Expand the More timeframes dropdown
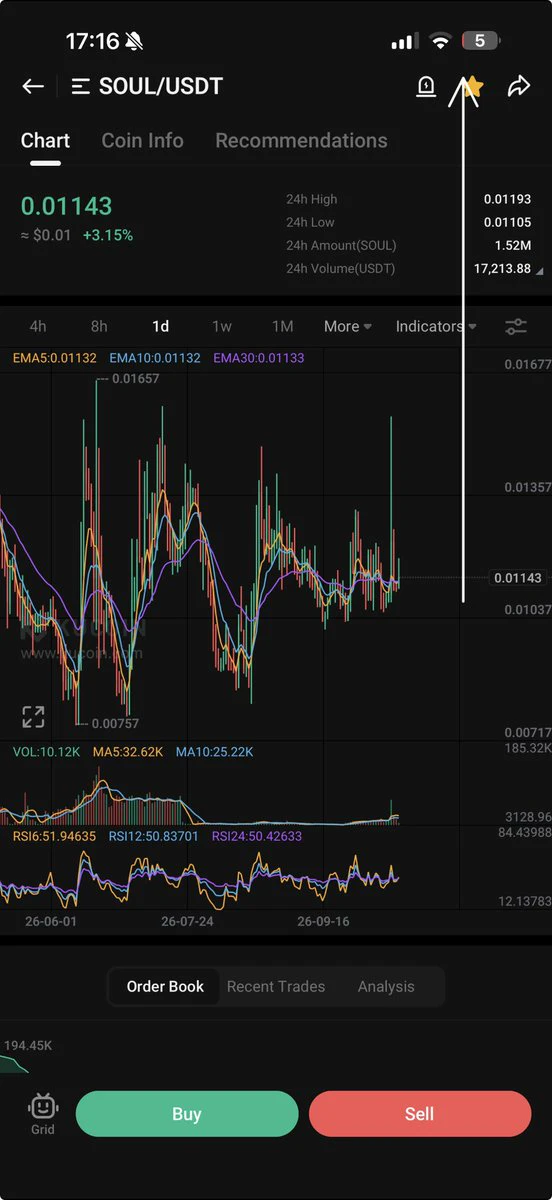The width and height of the screenshot is (552, 1200). click(348, 326)
